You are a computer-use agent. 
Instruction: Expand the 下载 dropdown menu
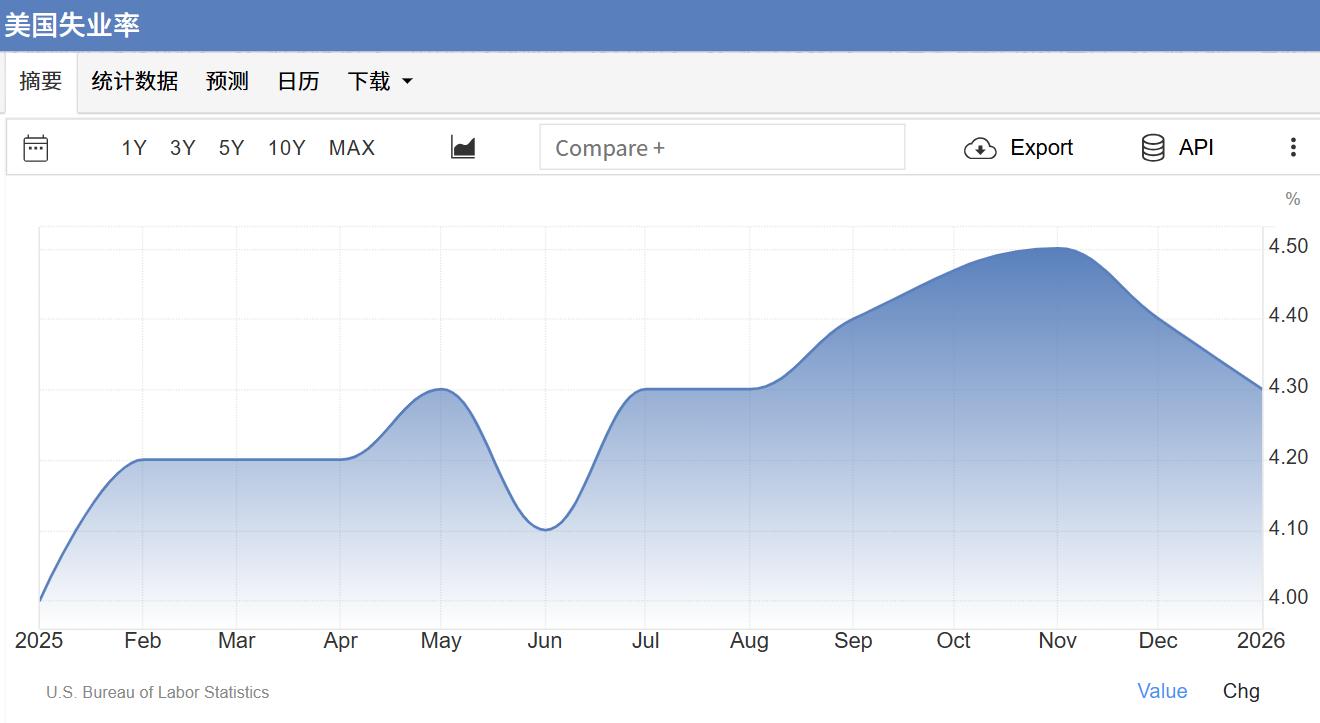380,82
